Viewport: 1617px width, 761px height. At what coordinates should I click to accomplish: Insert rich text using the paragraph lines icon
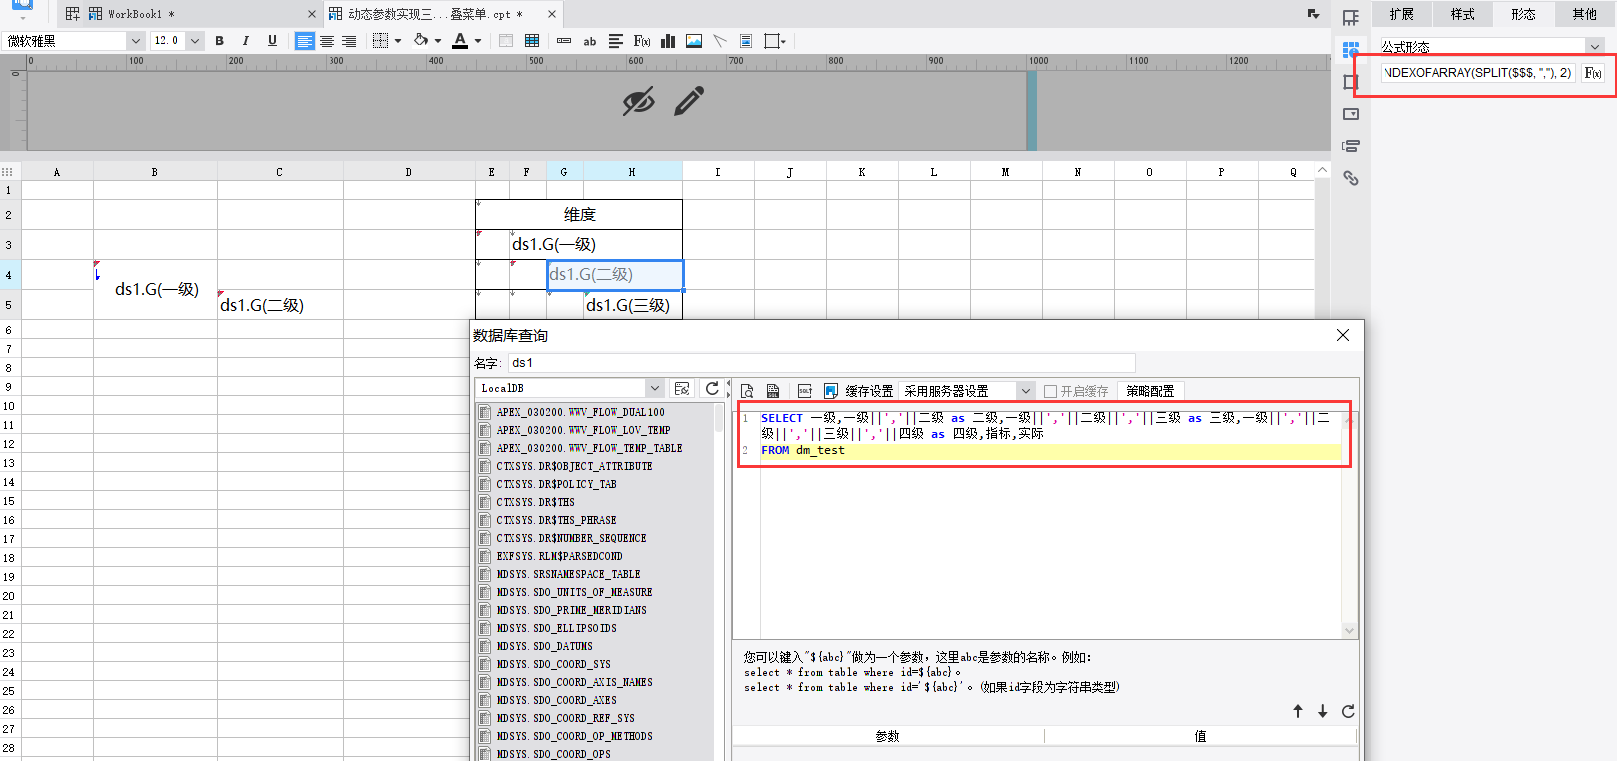(x=616, y=41)
